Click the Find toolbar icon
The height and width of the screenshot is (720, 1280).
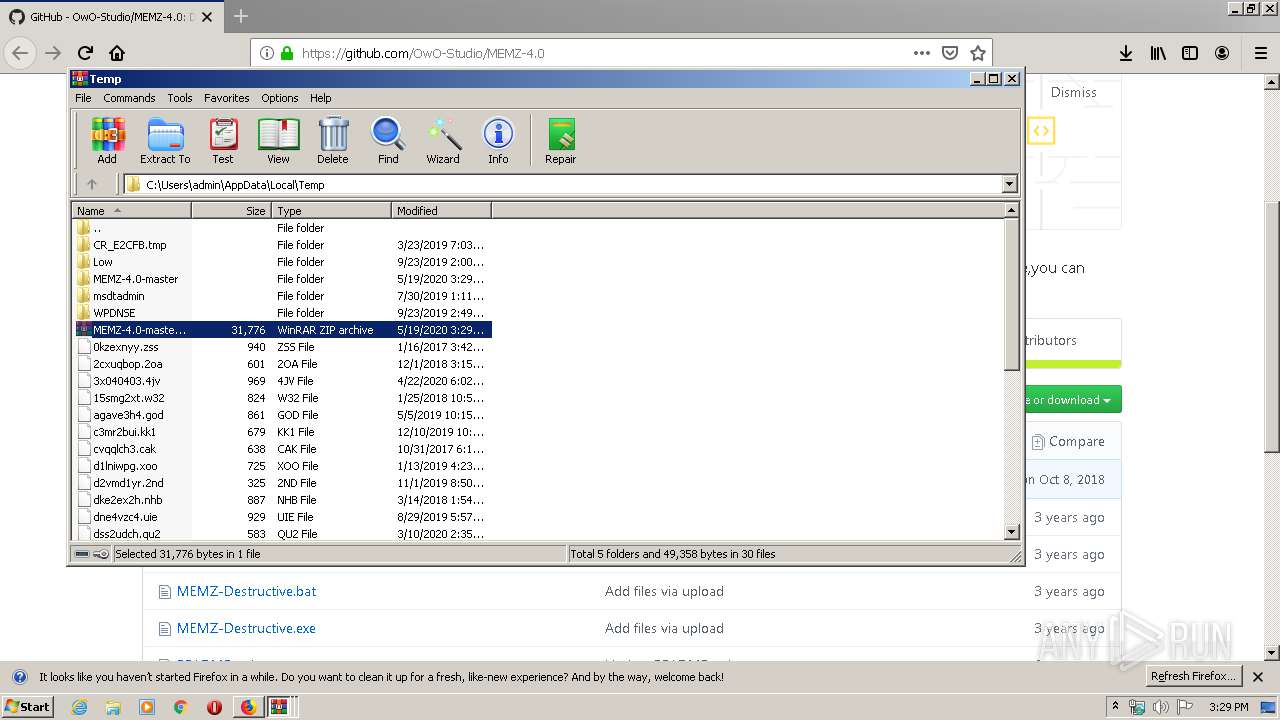388,140
